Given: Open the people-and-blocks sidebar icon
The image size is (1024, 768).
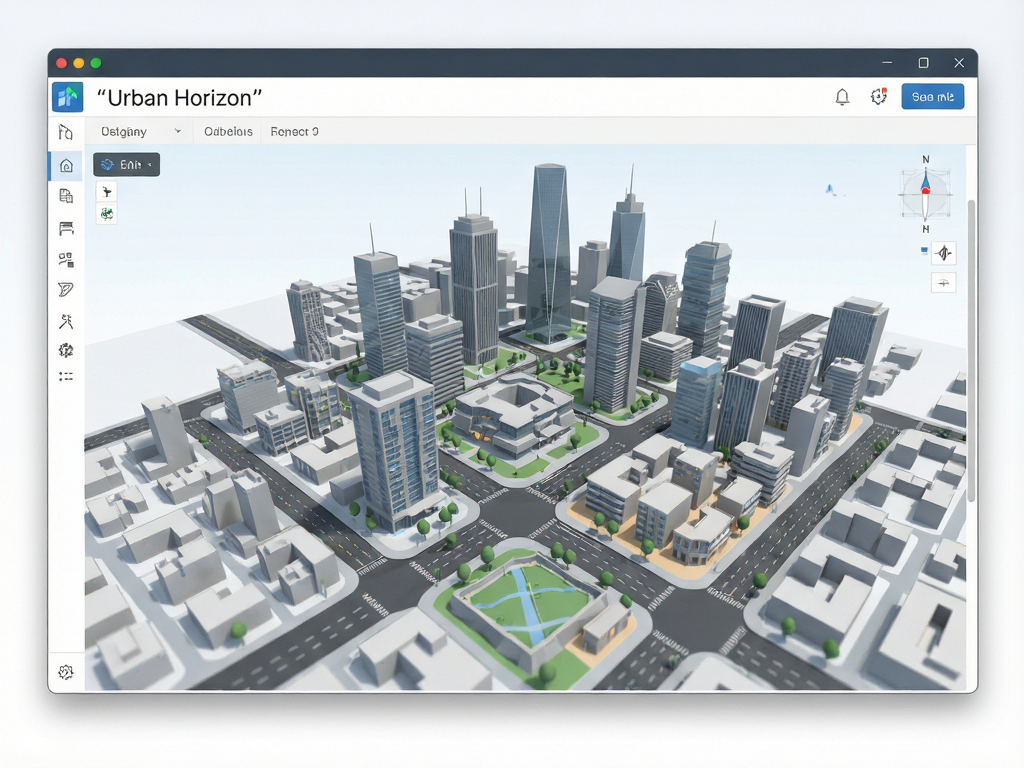Looking at the screenshot, I should pos(66,260).
